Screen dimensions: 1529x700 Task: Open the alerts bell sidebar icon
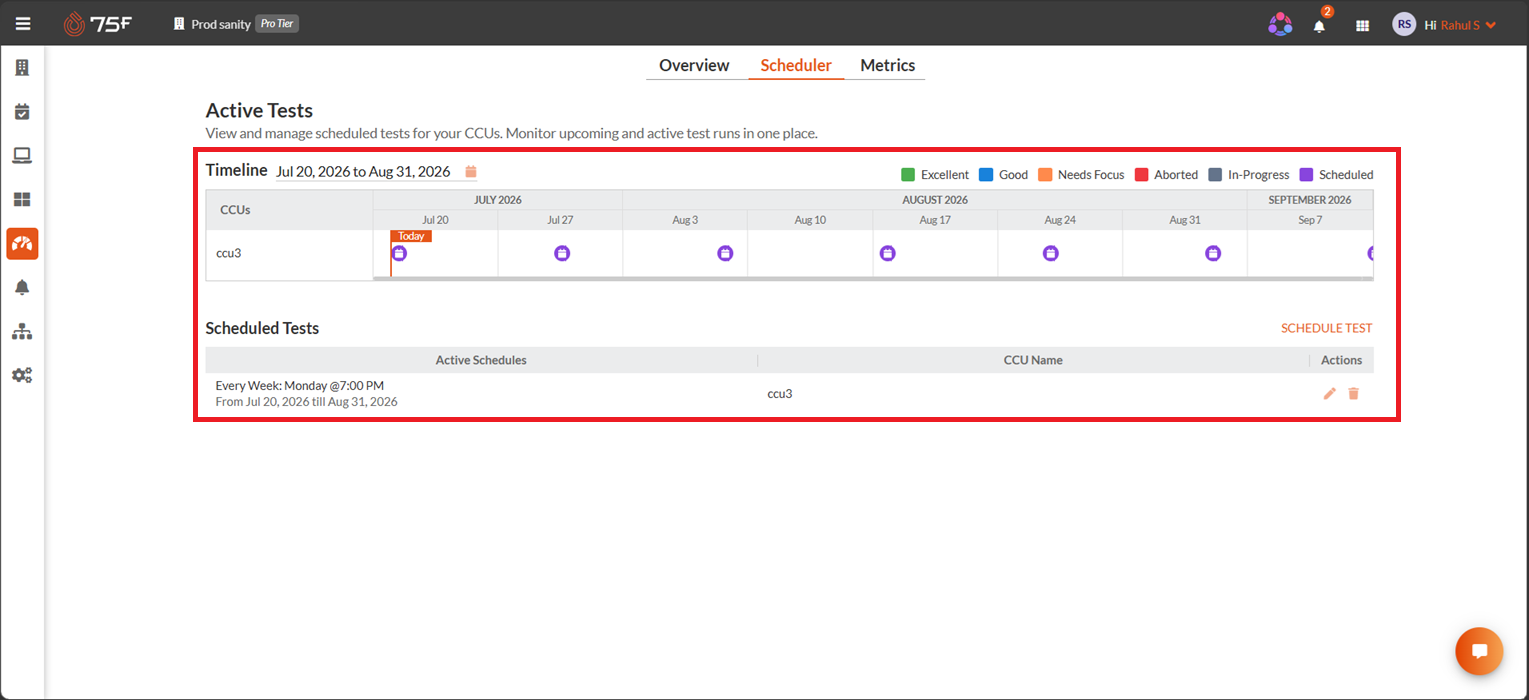click(22, 287)
